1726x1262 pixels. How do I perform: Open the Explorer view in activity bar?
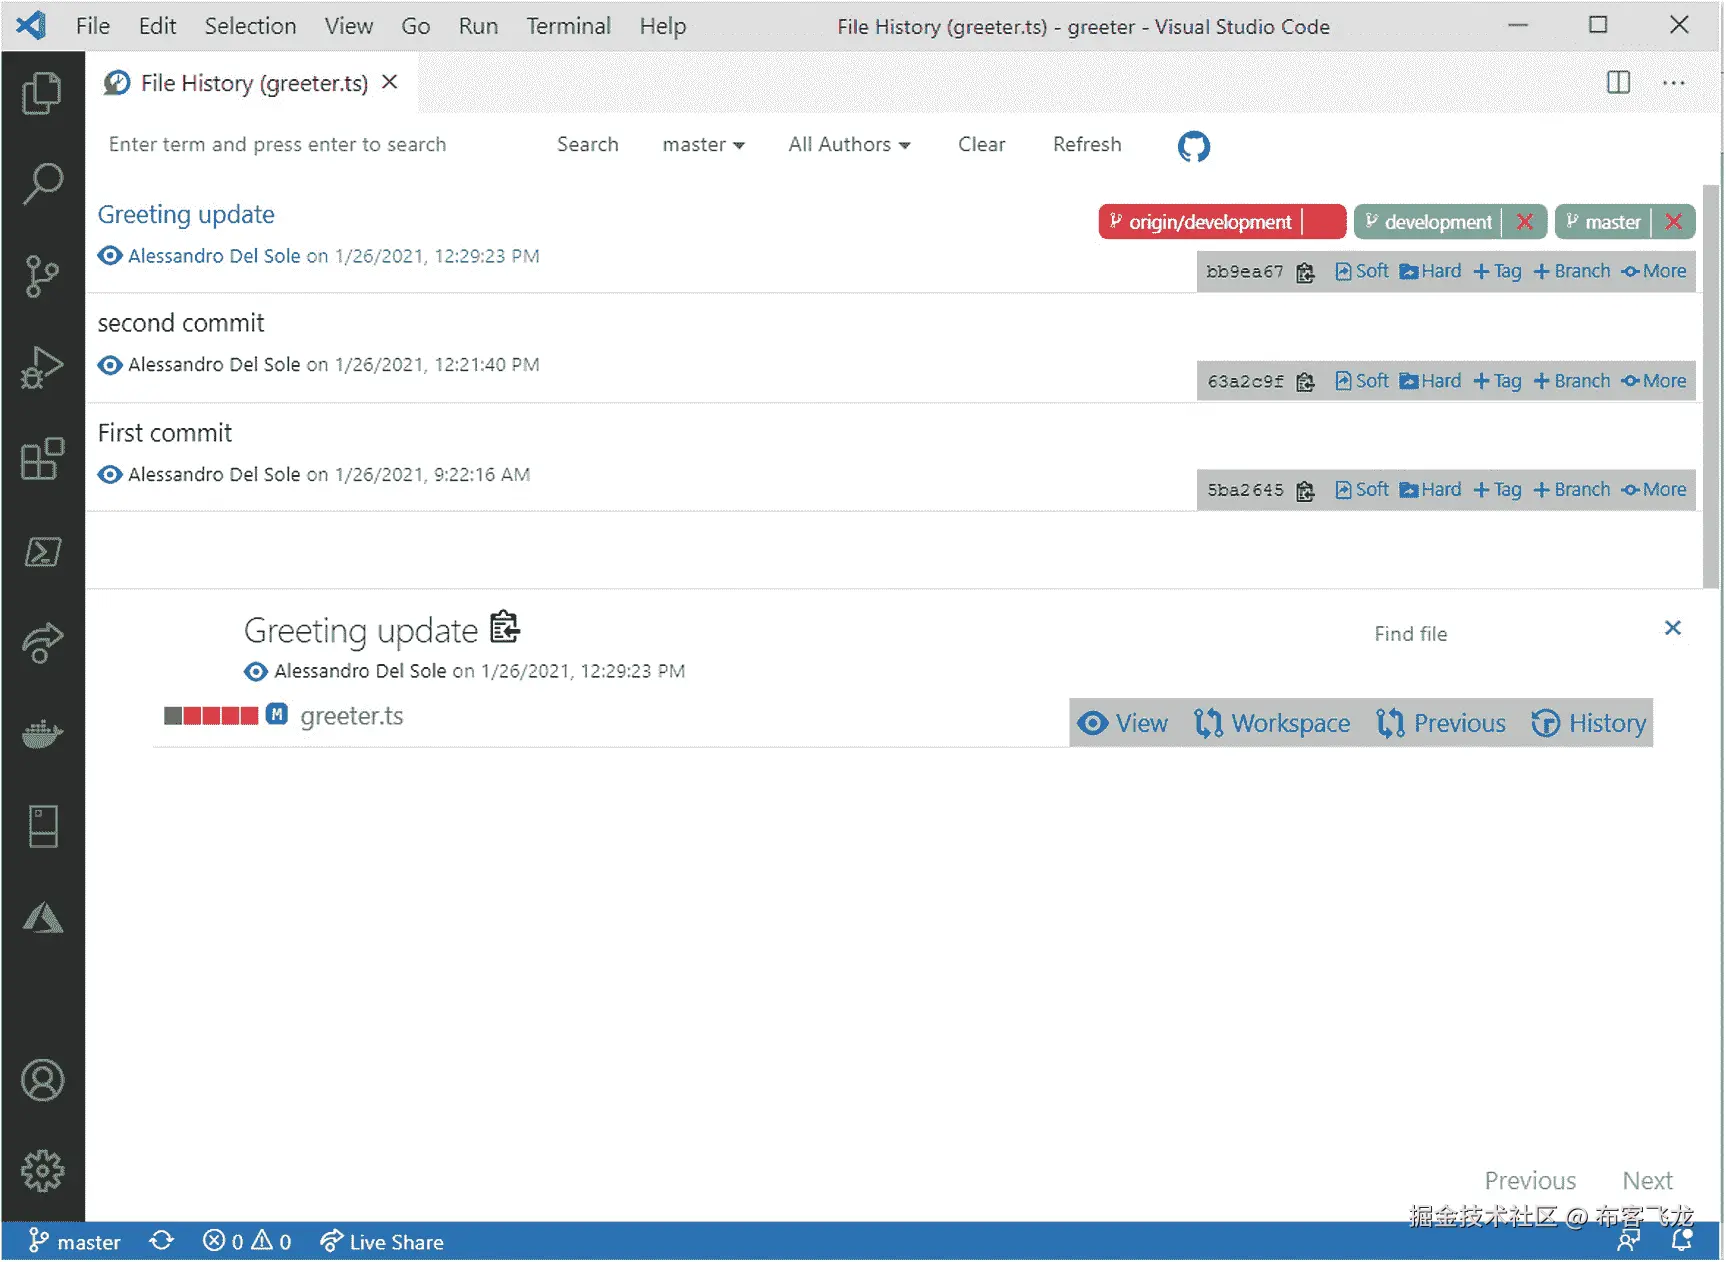tap(42, 93)
